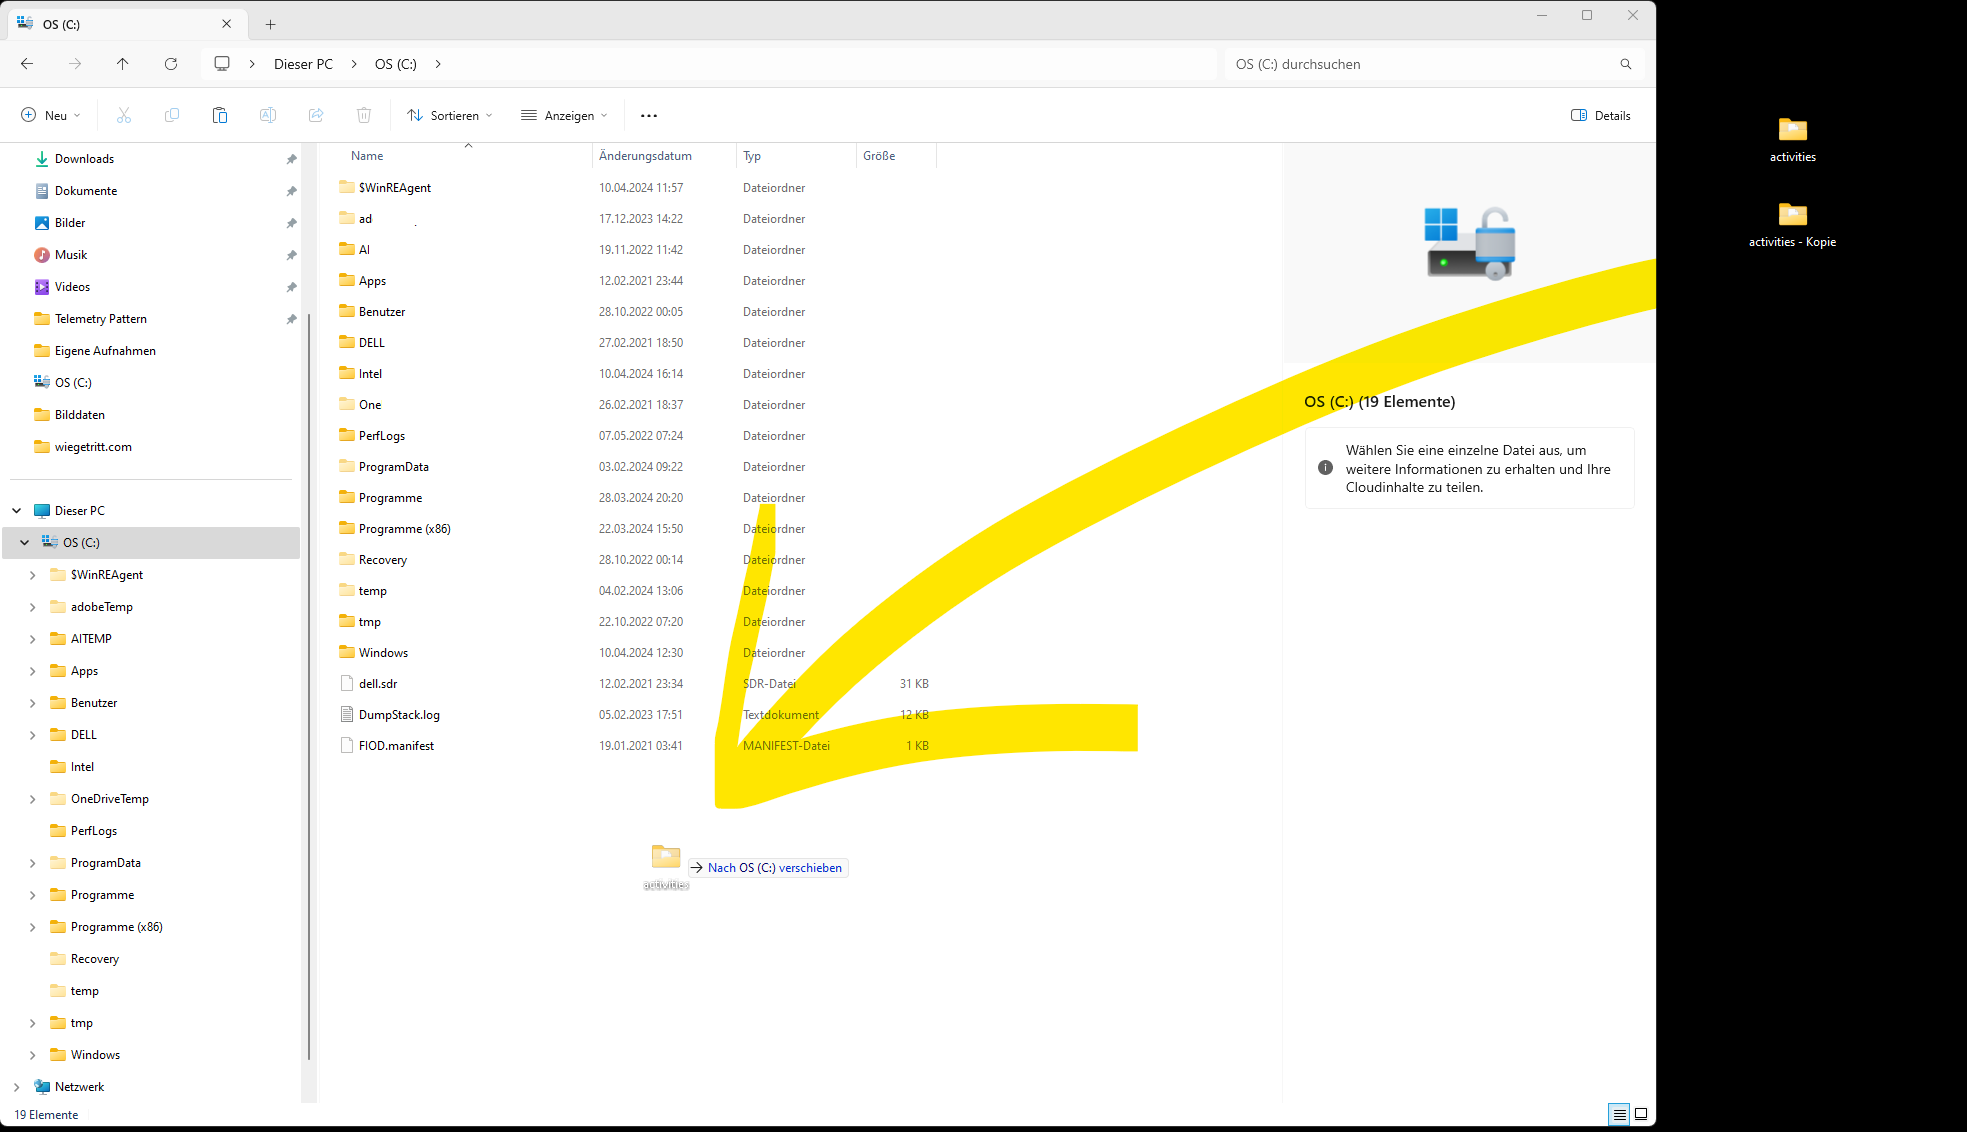1967x1132 pixels.
Task: Unpin Downloads from quick access
Action: [291, 159]
